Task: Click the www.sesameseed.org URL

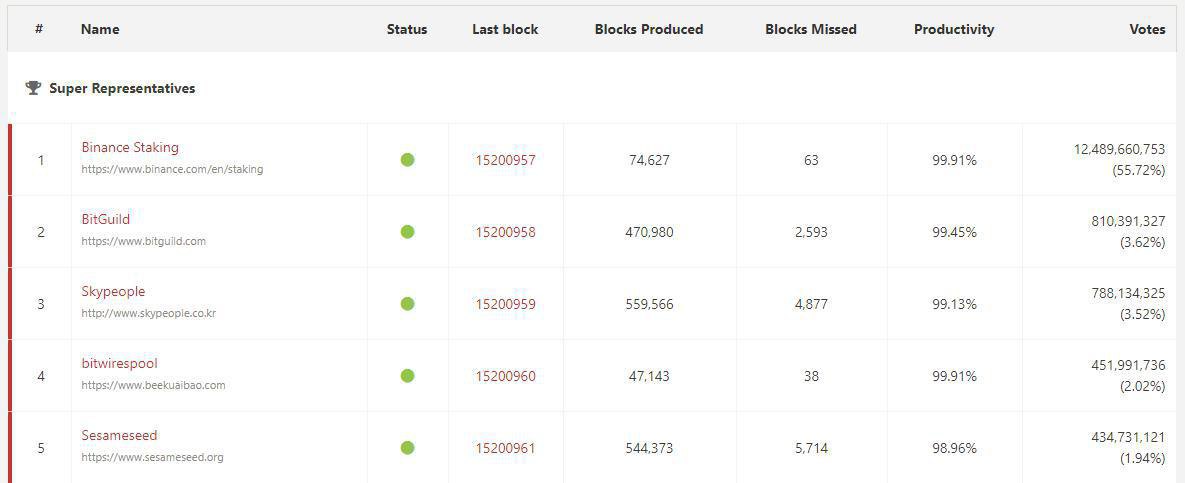Action: click(x=153, y=457)
